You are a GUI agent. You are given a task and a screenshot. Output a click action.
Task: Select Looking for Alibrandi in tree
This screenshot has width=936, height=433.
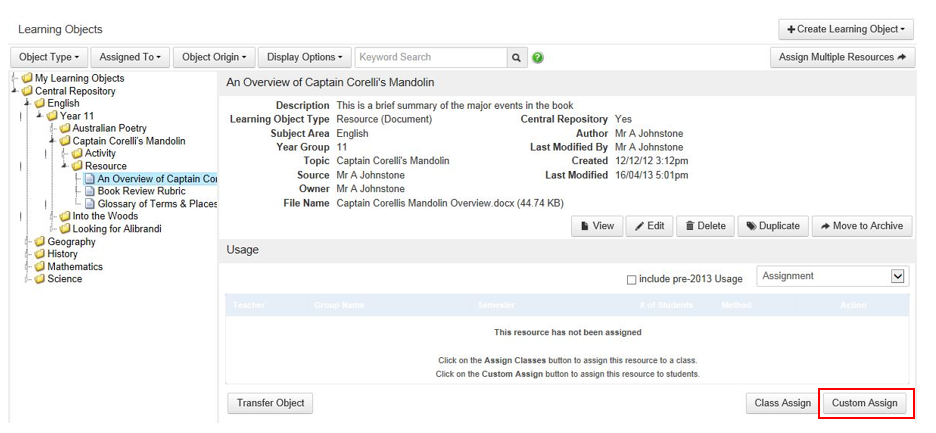(116, 229)
